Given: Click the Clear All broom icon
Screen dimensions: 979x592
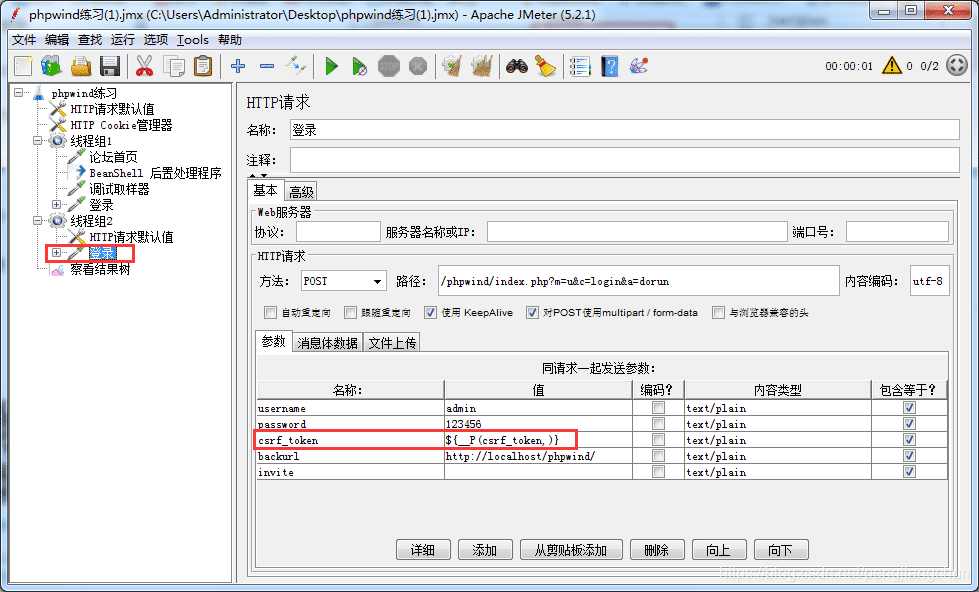Looking at the screenshot, I should (544, 66).
